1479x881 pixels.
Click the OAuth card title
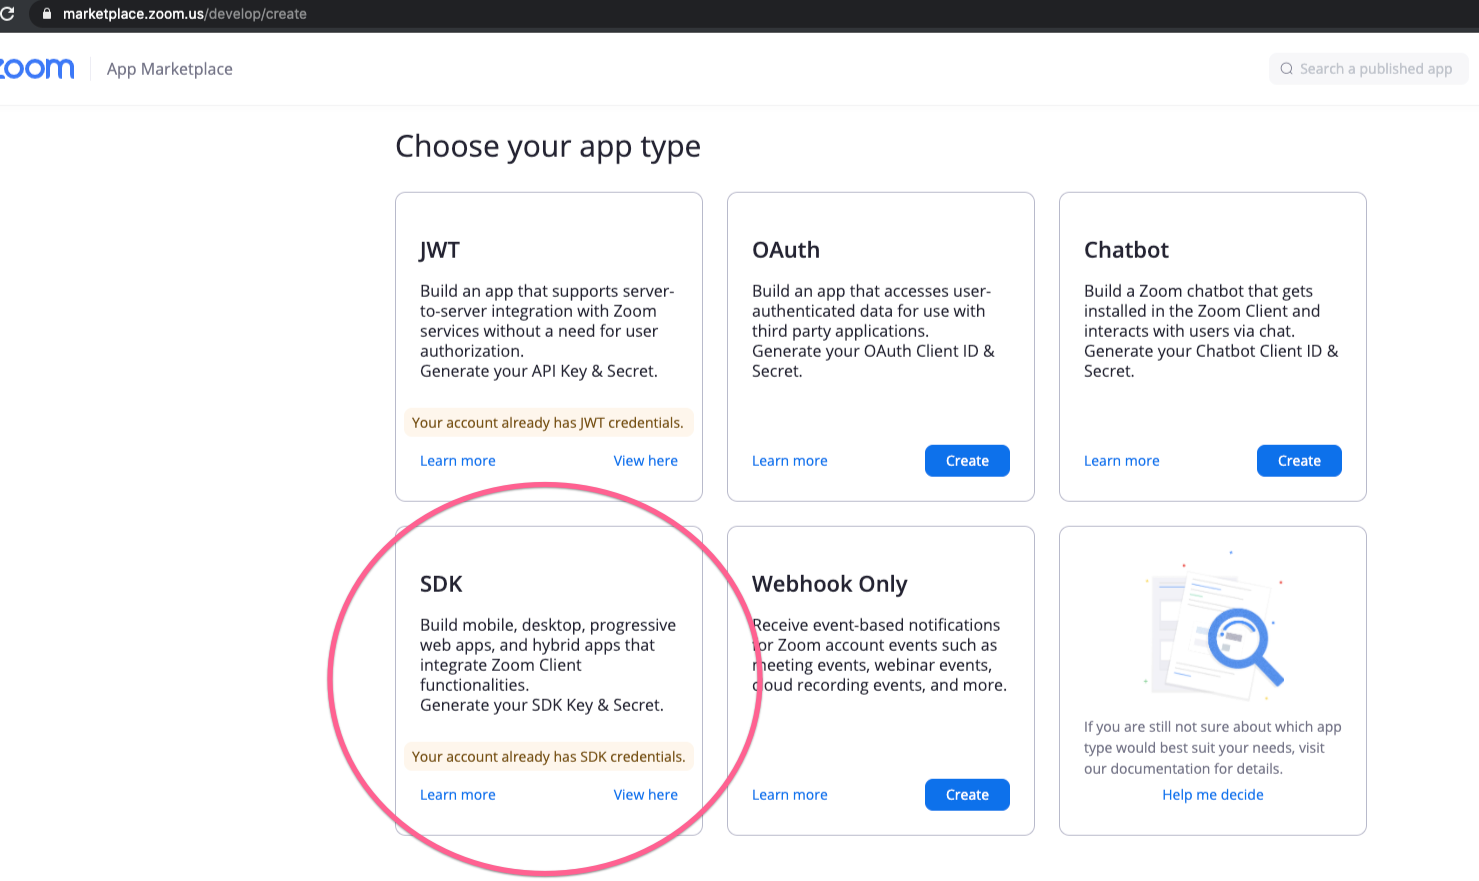tap(786, 250)
